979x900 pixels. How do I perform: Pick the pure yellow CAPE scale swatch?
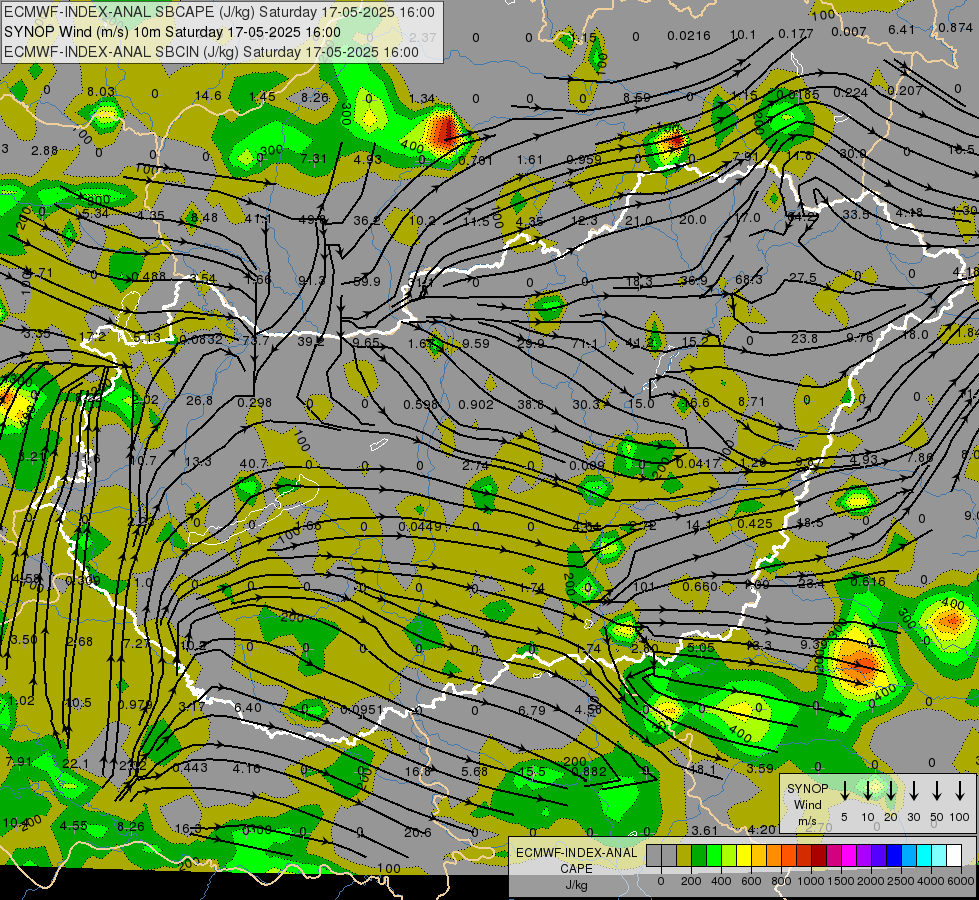point(744,855)
